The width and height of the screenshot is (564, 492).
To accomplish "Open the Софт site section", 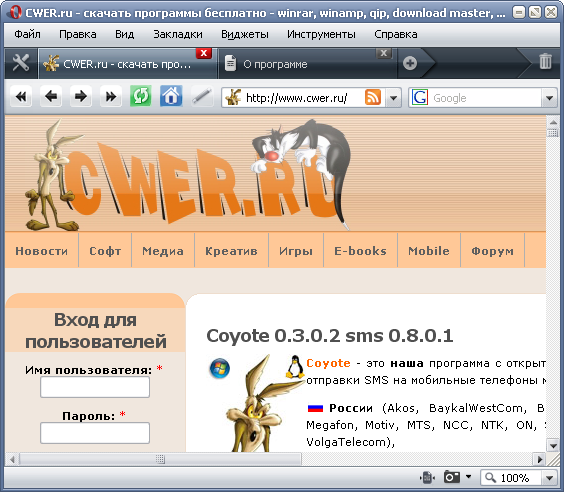I will (105, 251).
